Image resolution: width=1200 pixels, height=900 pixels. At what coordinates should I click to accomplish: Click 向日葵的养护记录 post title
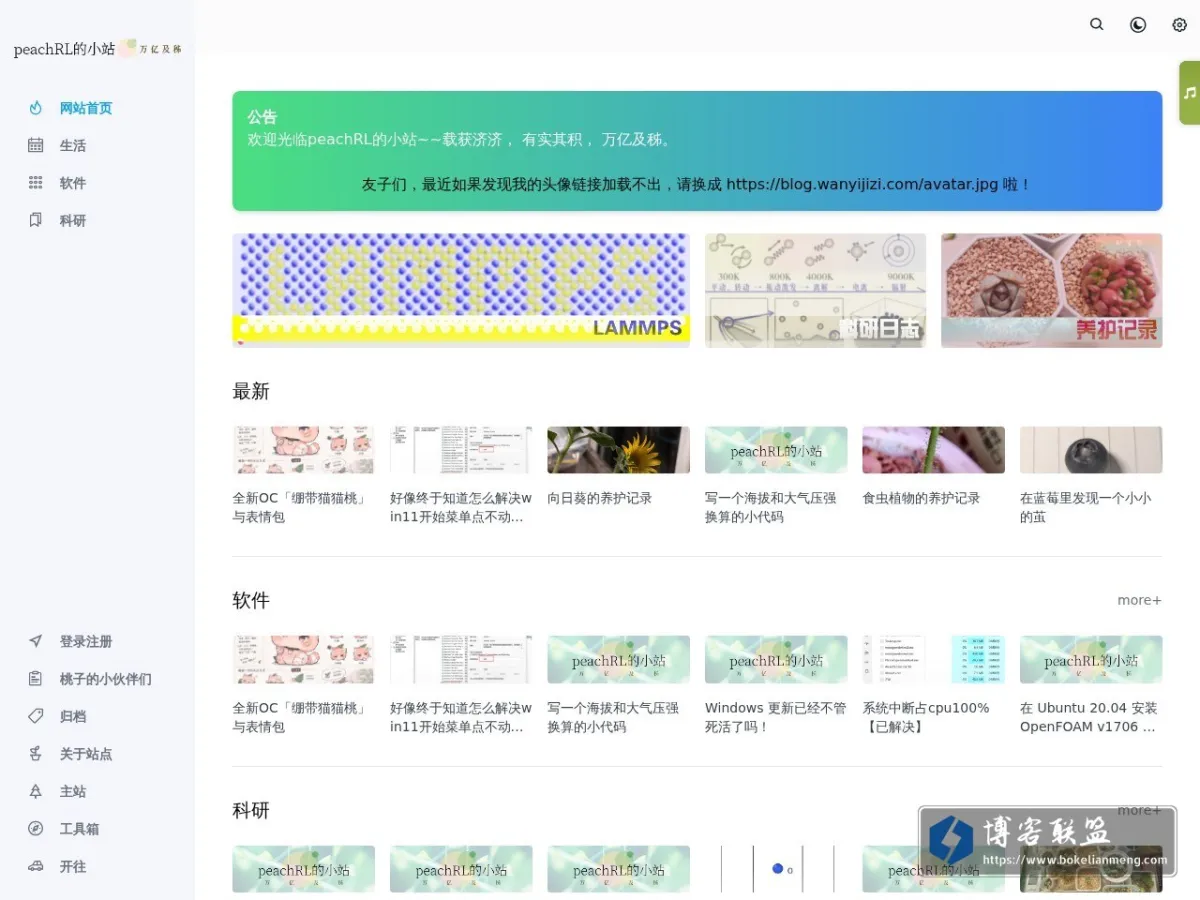tap(600, 498)
